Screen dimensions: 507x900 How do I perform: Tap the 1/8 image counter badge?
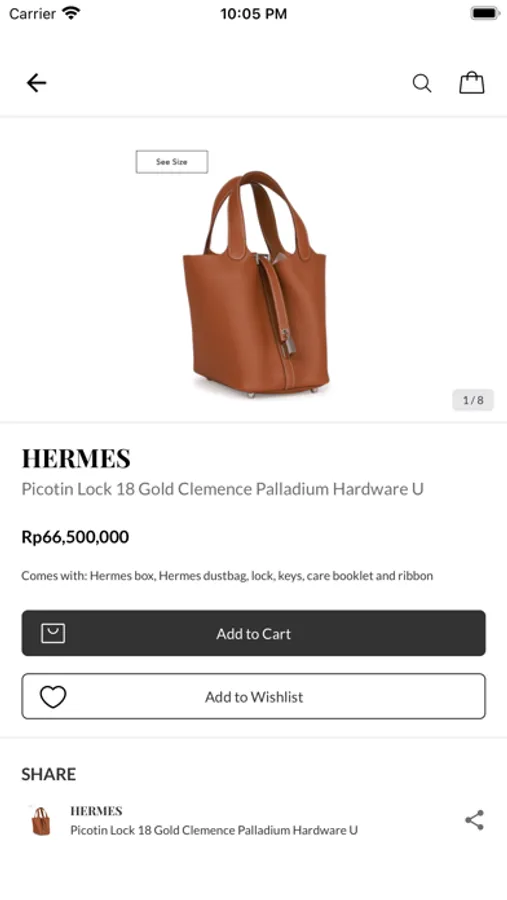pos(473,400)
